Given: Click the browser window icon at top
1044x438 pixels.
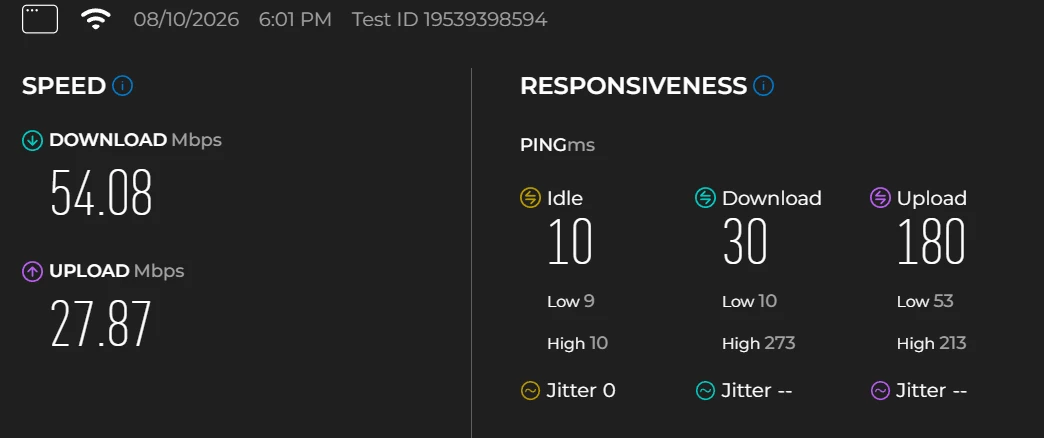Looking at the screenshot, I should point(40,19).
